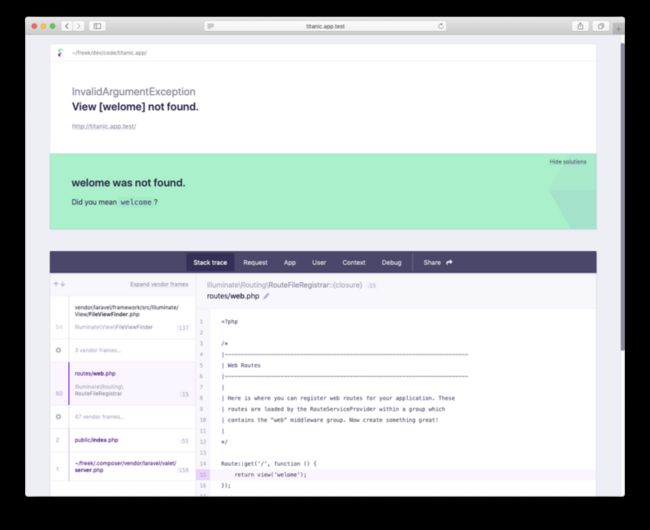Reload page with refresh icon
The height and width of the screenshot is (530, 650).
pos(441,26)
